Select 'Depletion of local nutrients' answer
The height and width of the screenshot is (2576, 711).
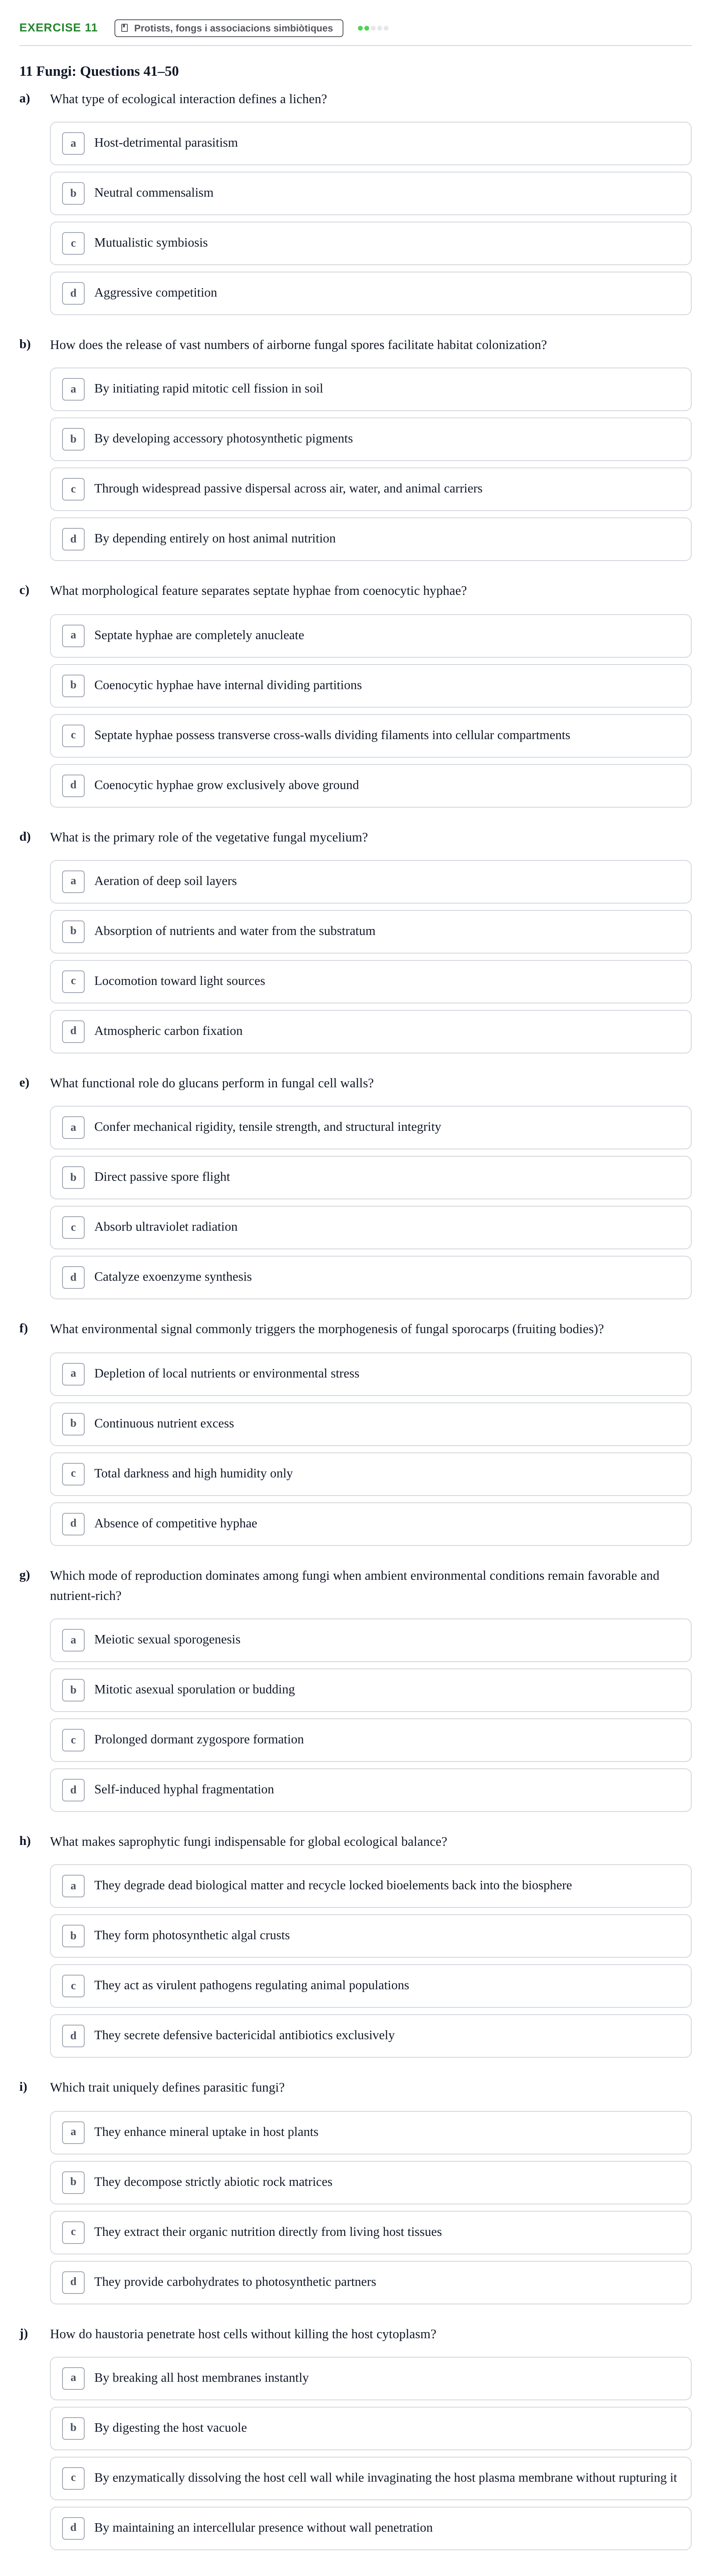coord(370,1374)
